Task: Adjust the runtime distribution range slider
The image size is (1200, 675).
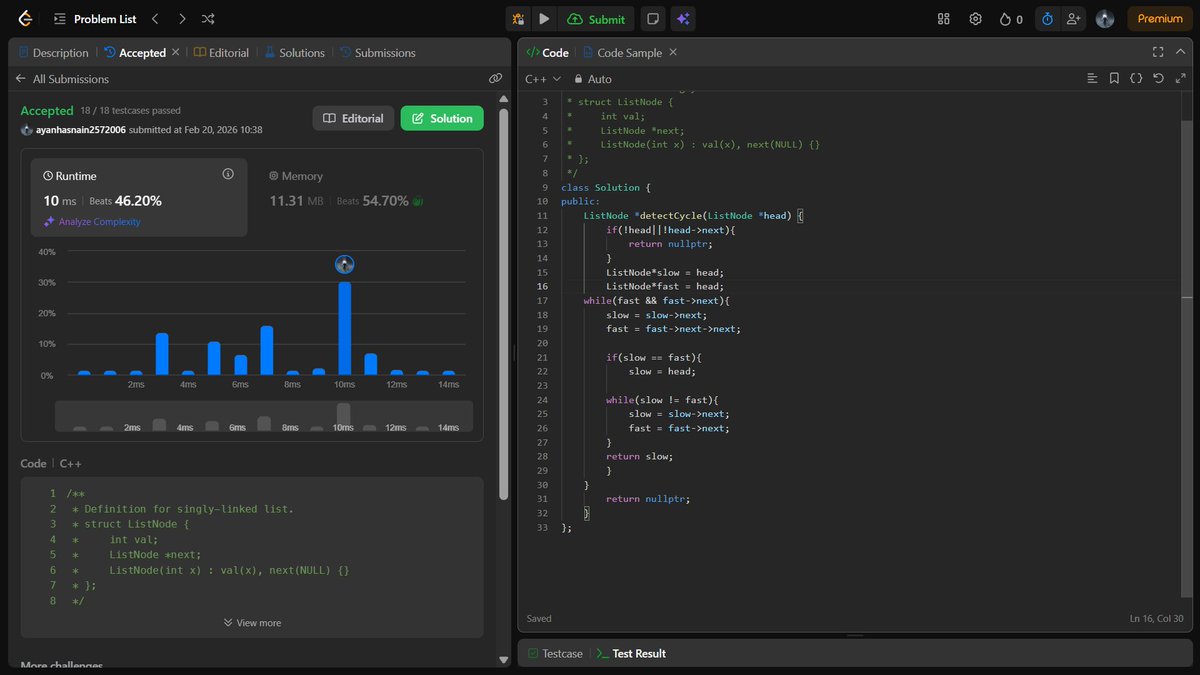Action: pyautogui.click(x=263, y=416)
